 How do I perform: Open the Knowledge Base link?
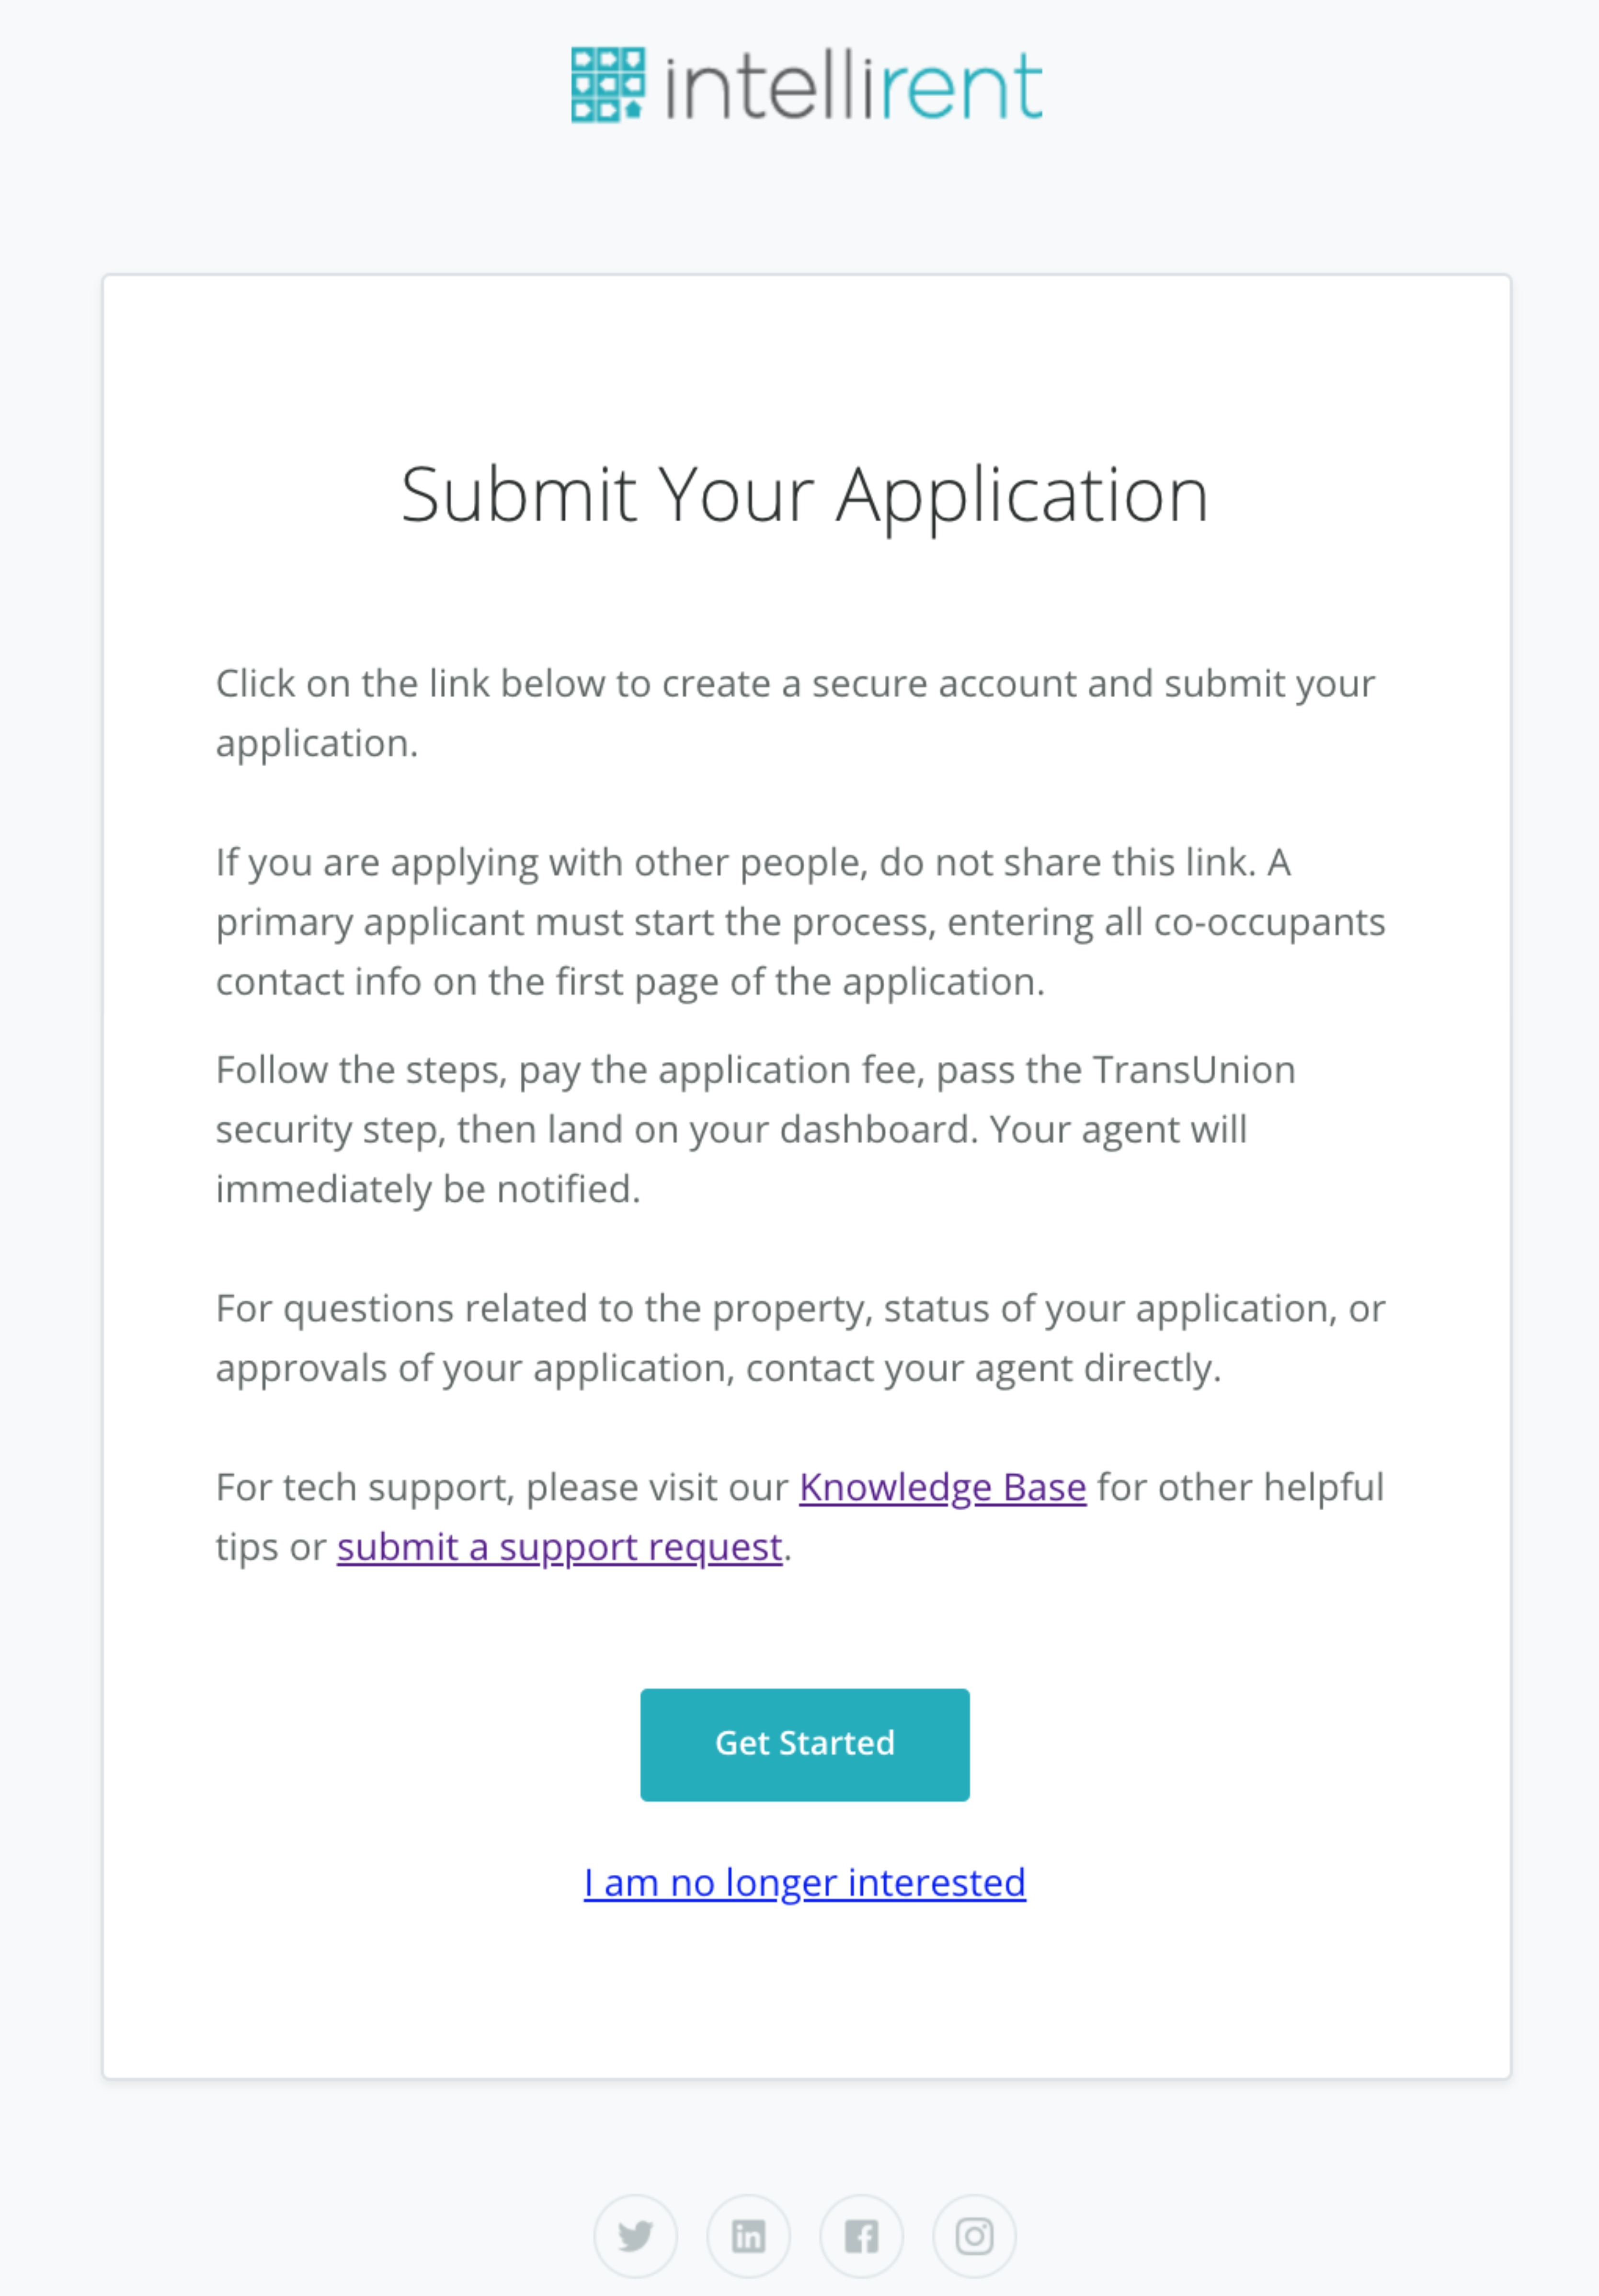(942, 1488)
